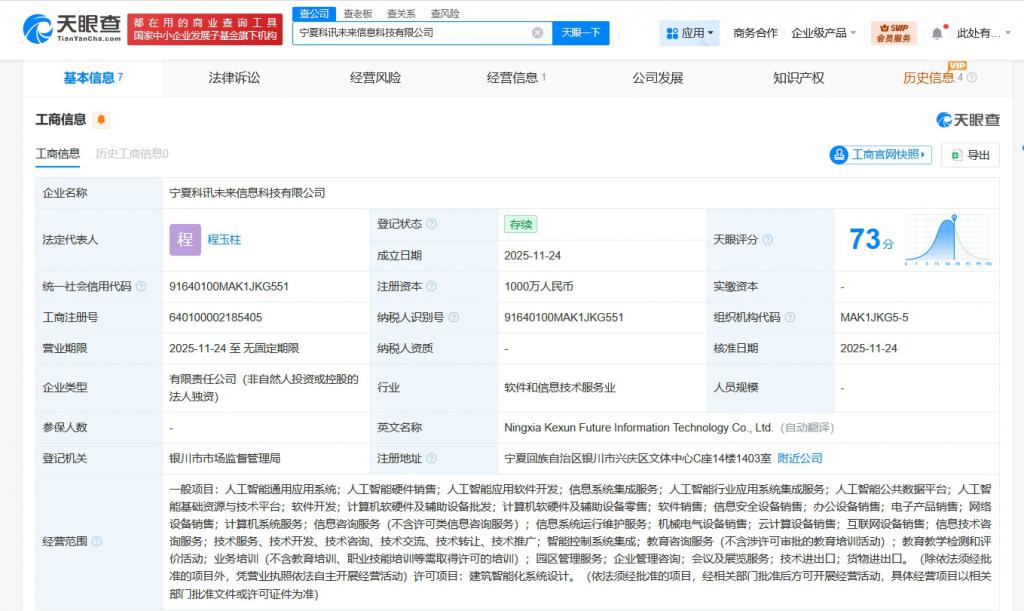
Task: Click the green Excel icon beside 导出
Action: 955,155
